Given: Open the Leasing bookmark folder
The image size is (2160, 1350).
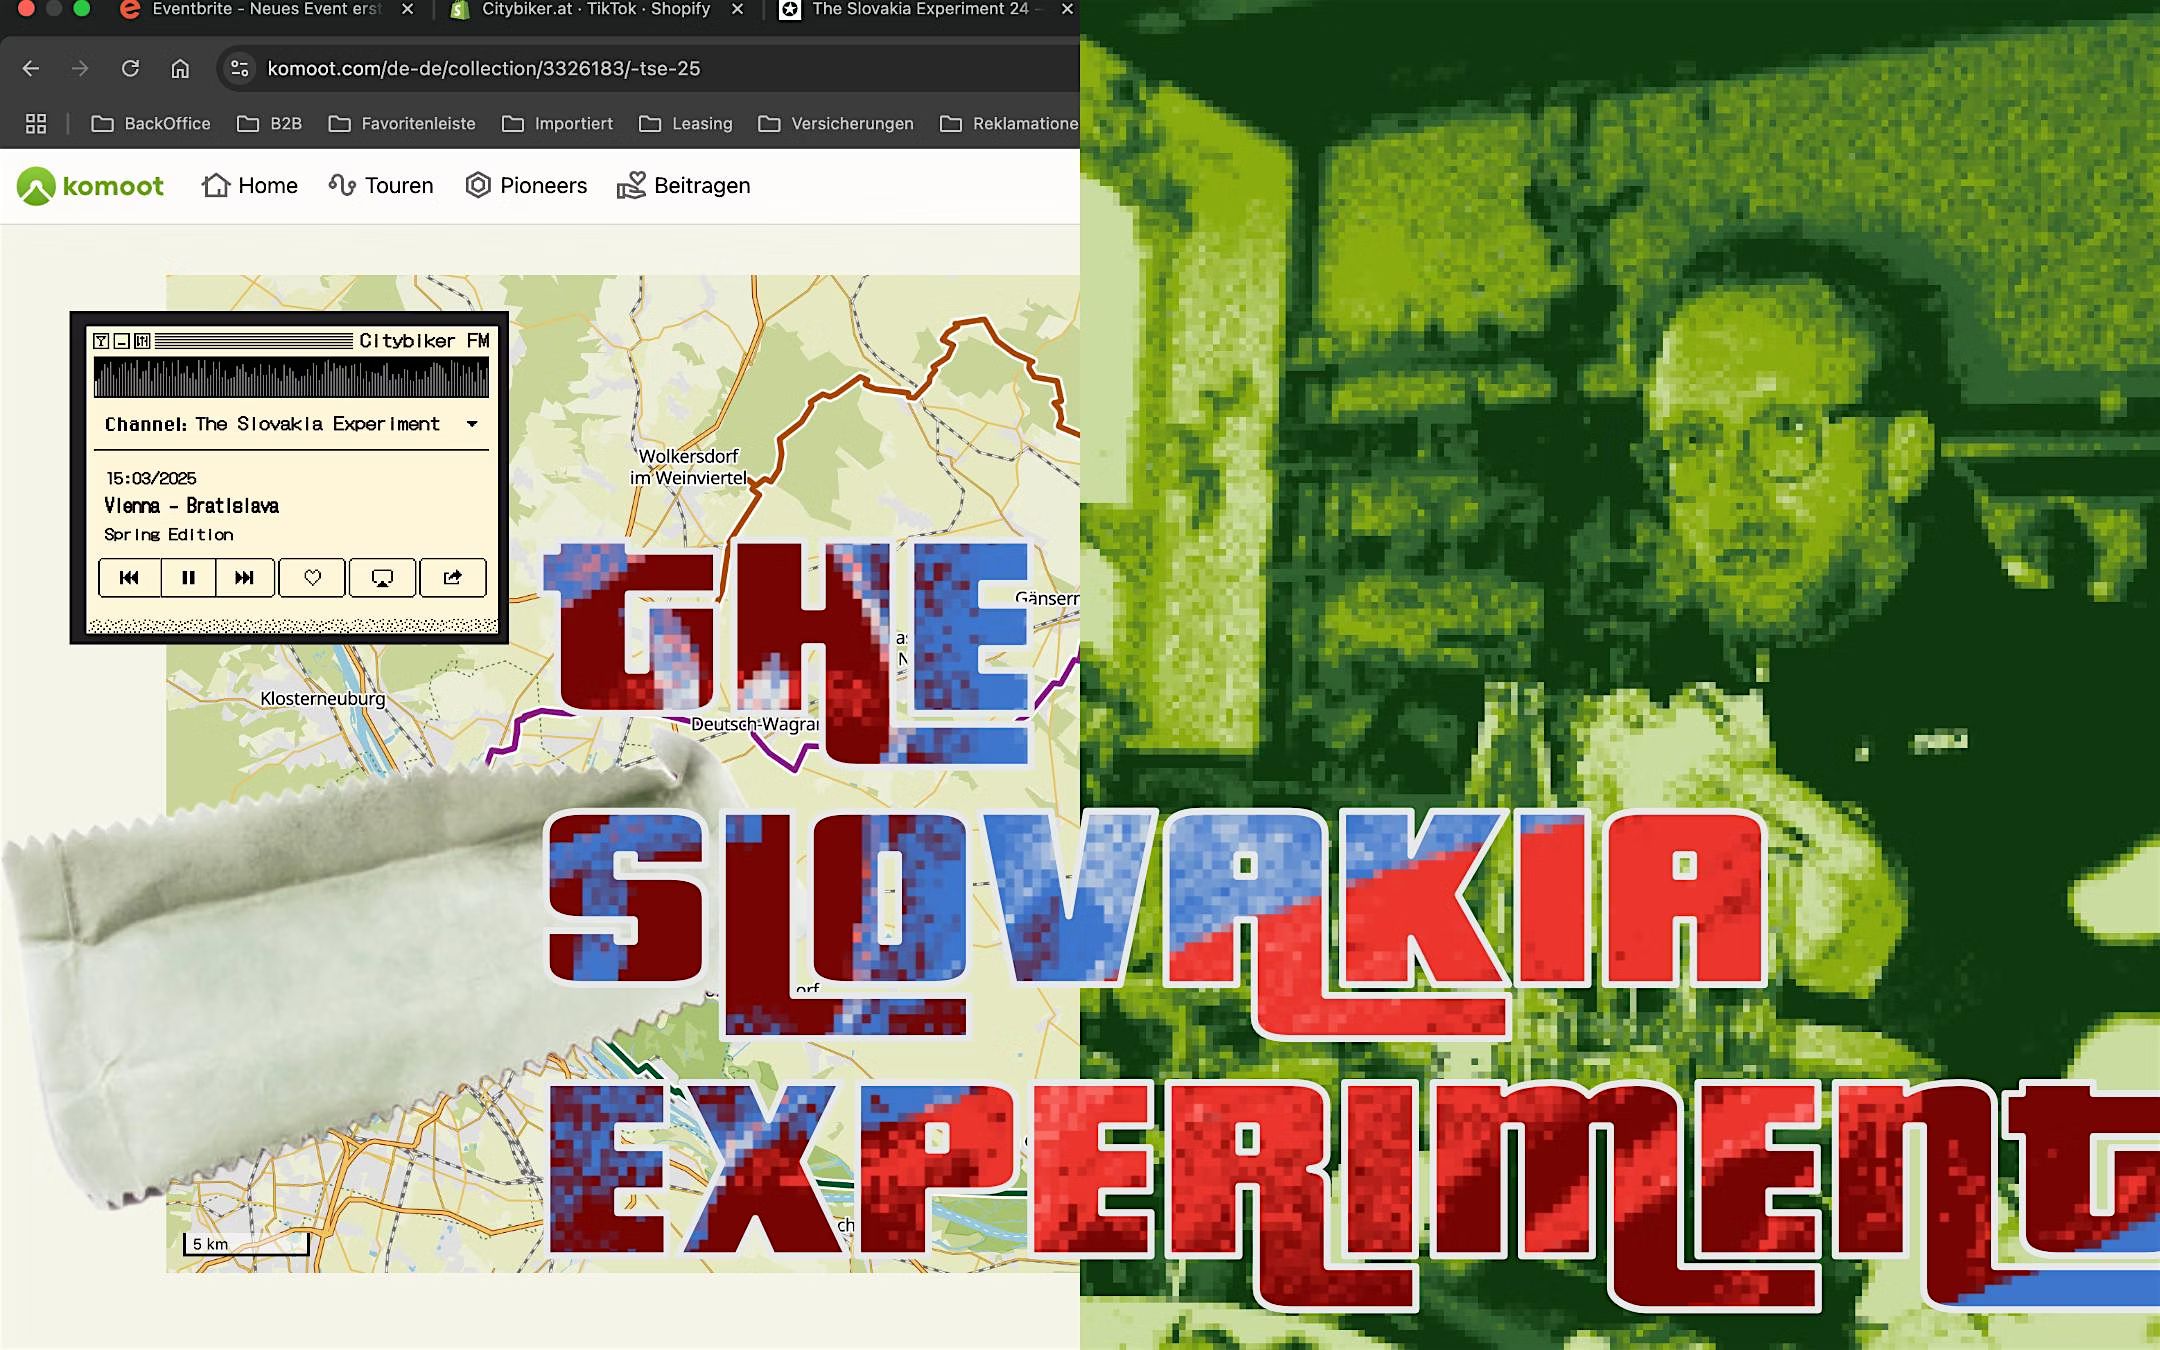Looking at the screenshot, I should 686,123.
